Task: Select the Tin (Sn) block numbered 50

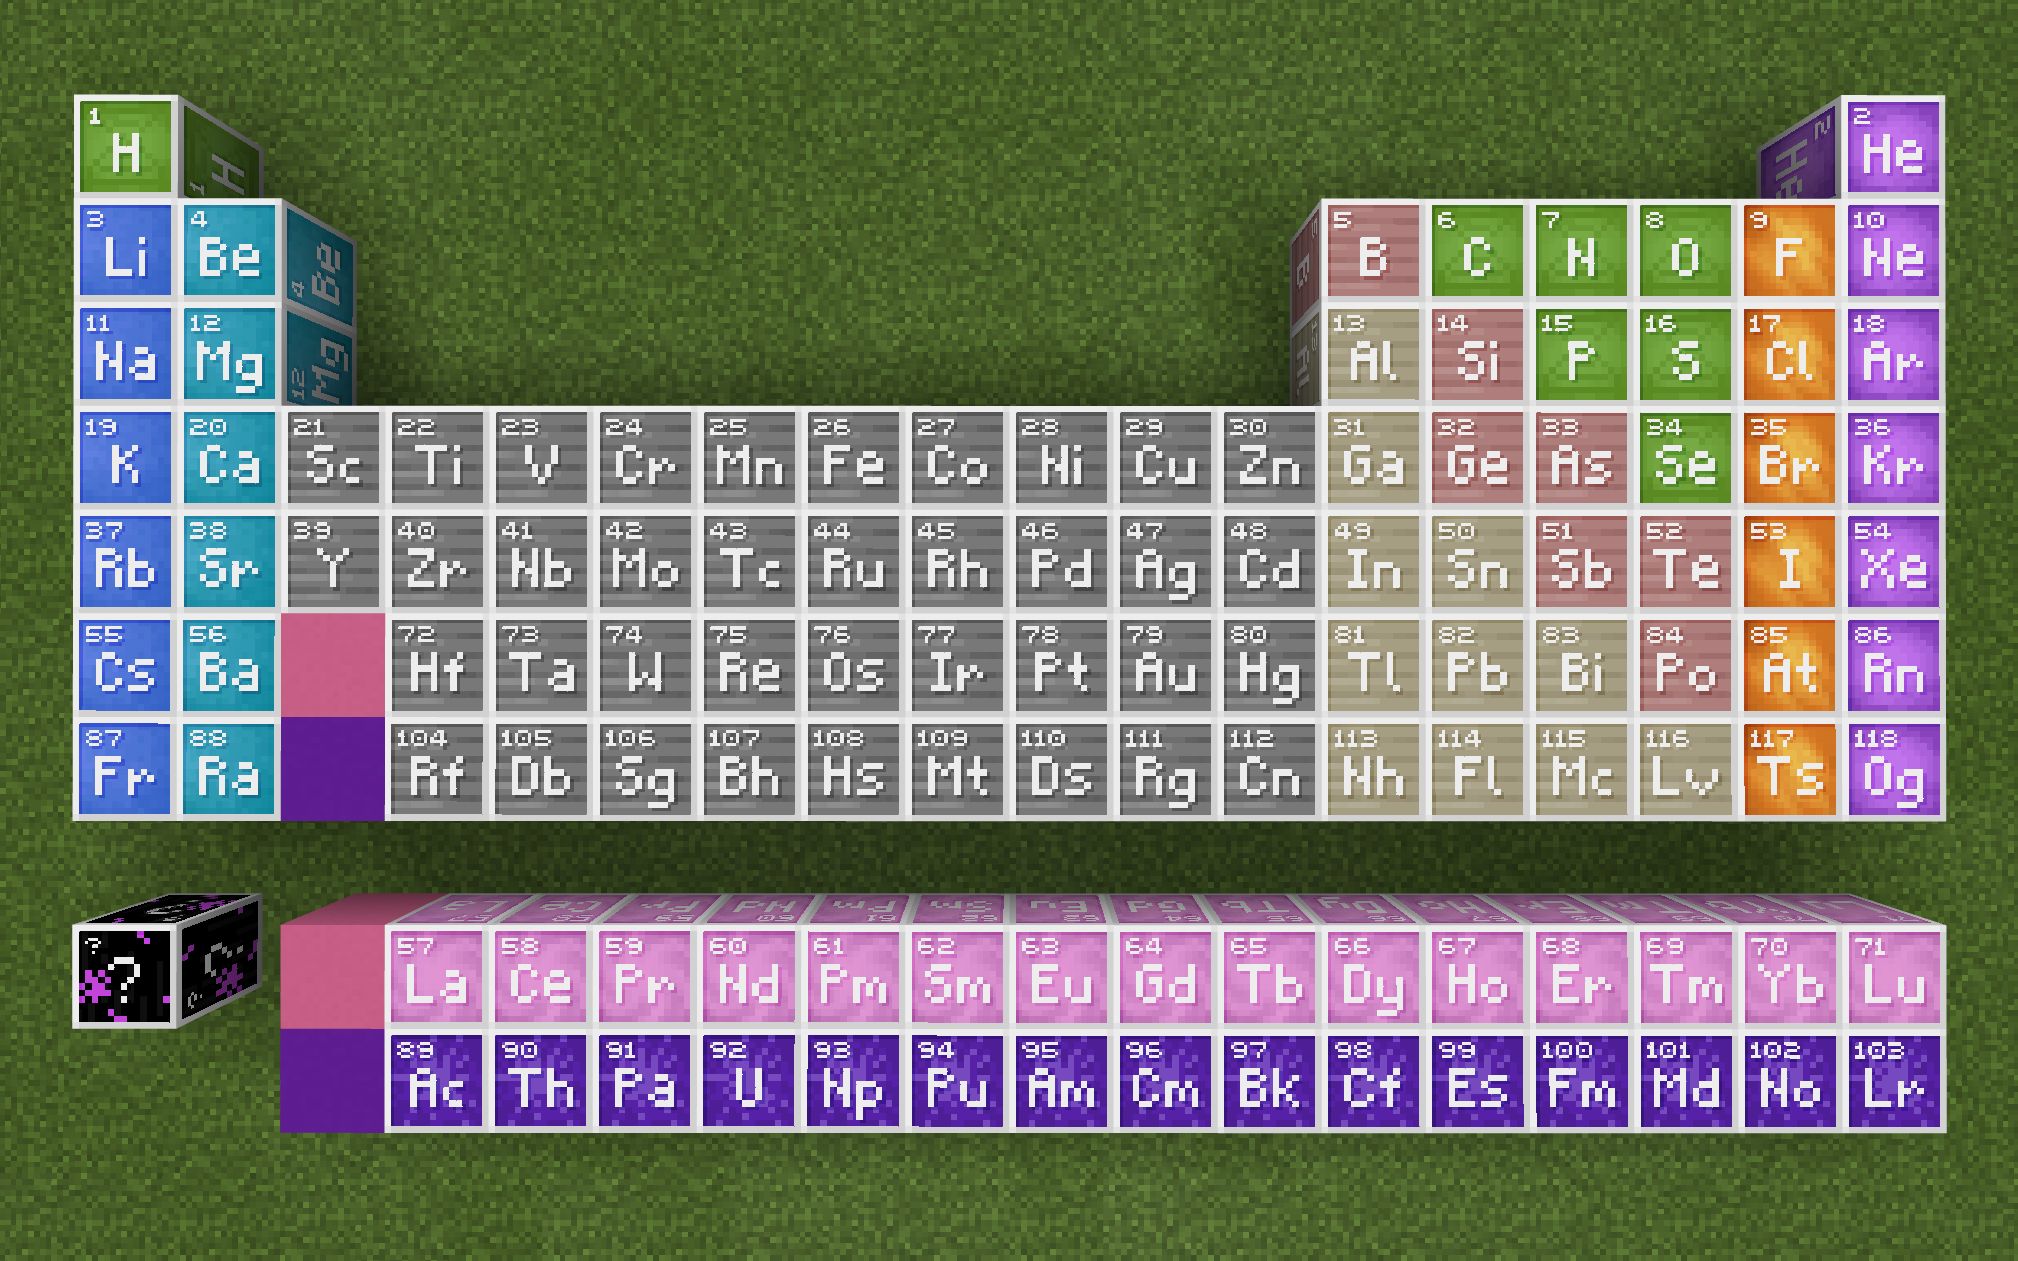Action: (x=1477, y=562)
